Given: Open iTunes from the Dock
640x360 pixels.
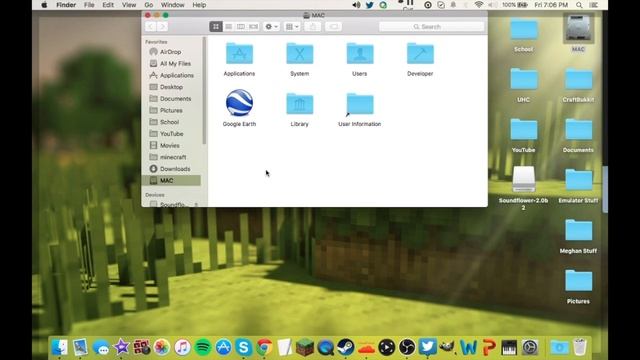Looking at the screenshot, I should [x=182, y=347].
